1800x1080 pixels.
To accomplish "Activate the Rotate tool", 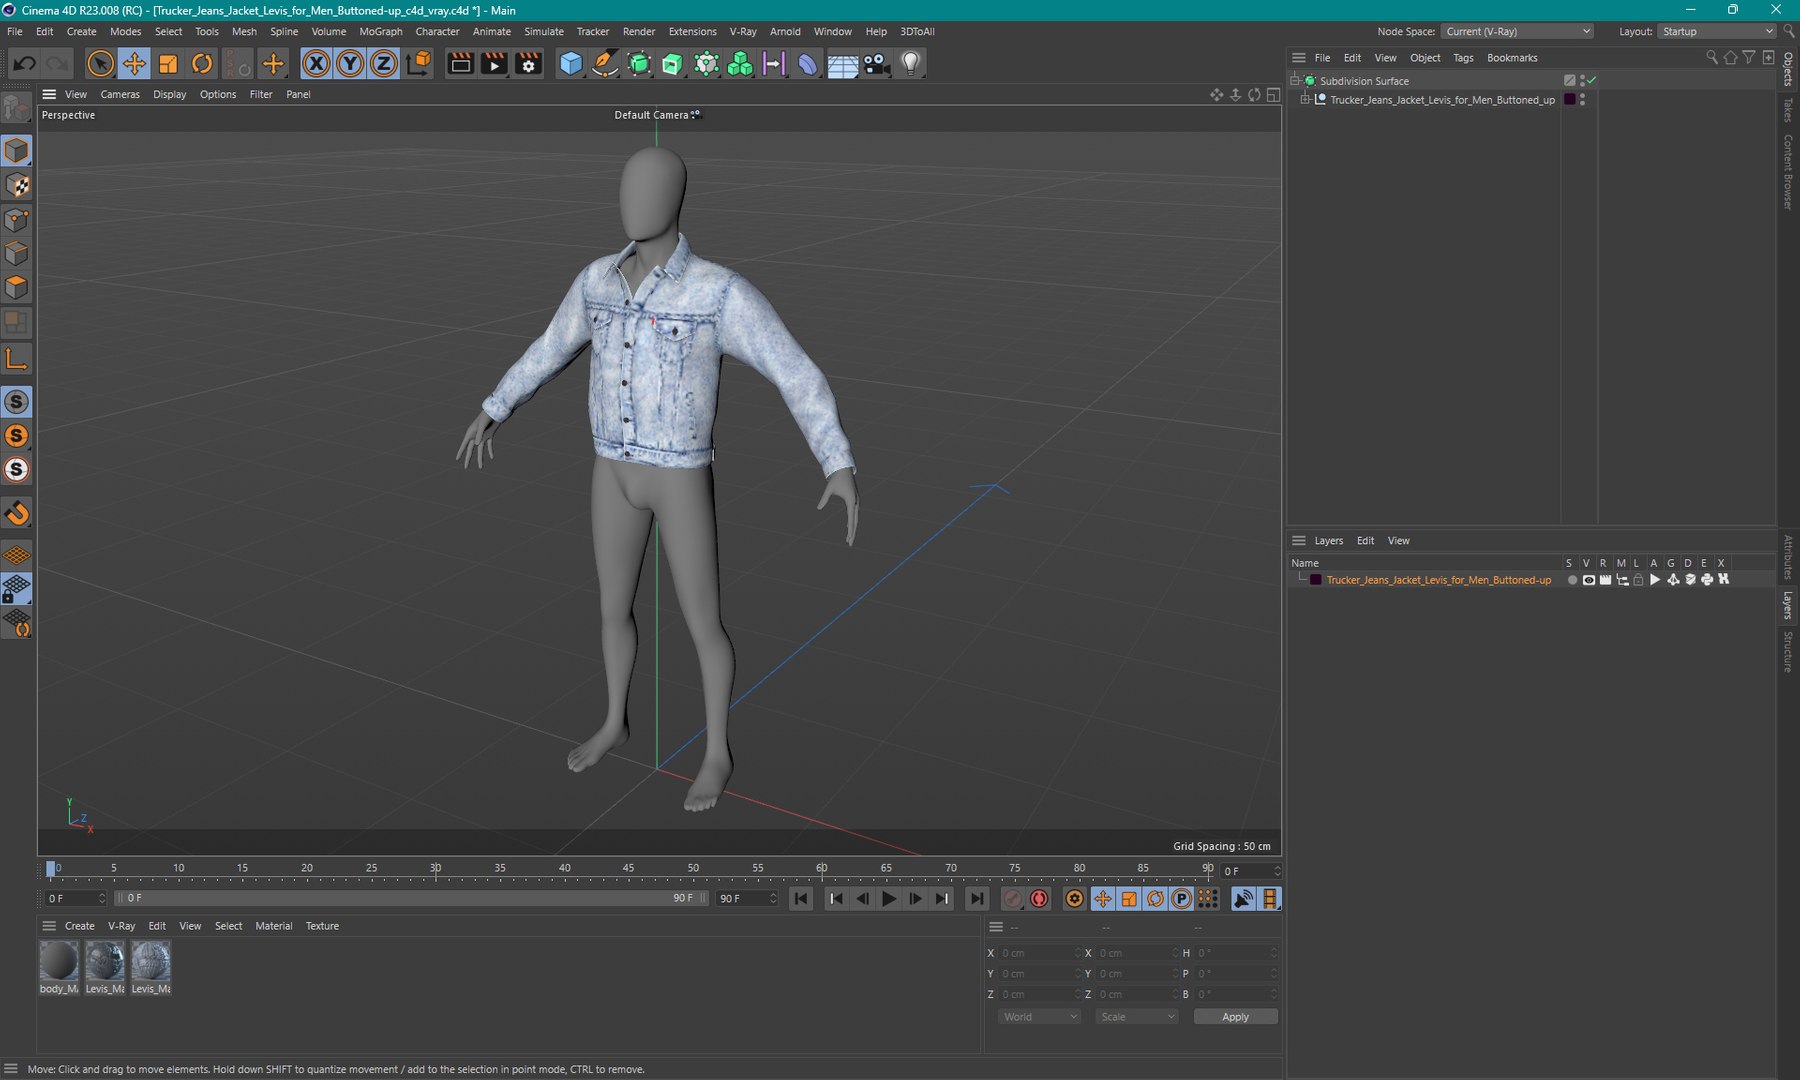I will click(202, 64).
